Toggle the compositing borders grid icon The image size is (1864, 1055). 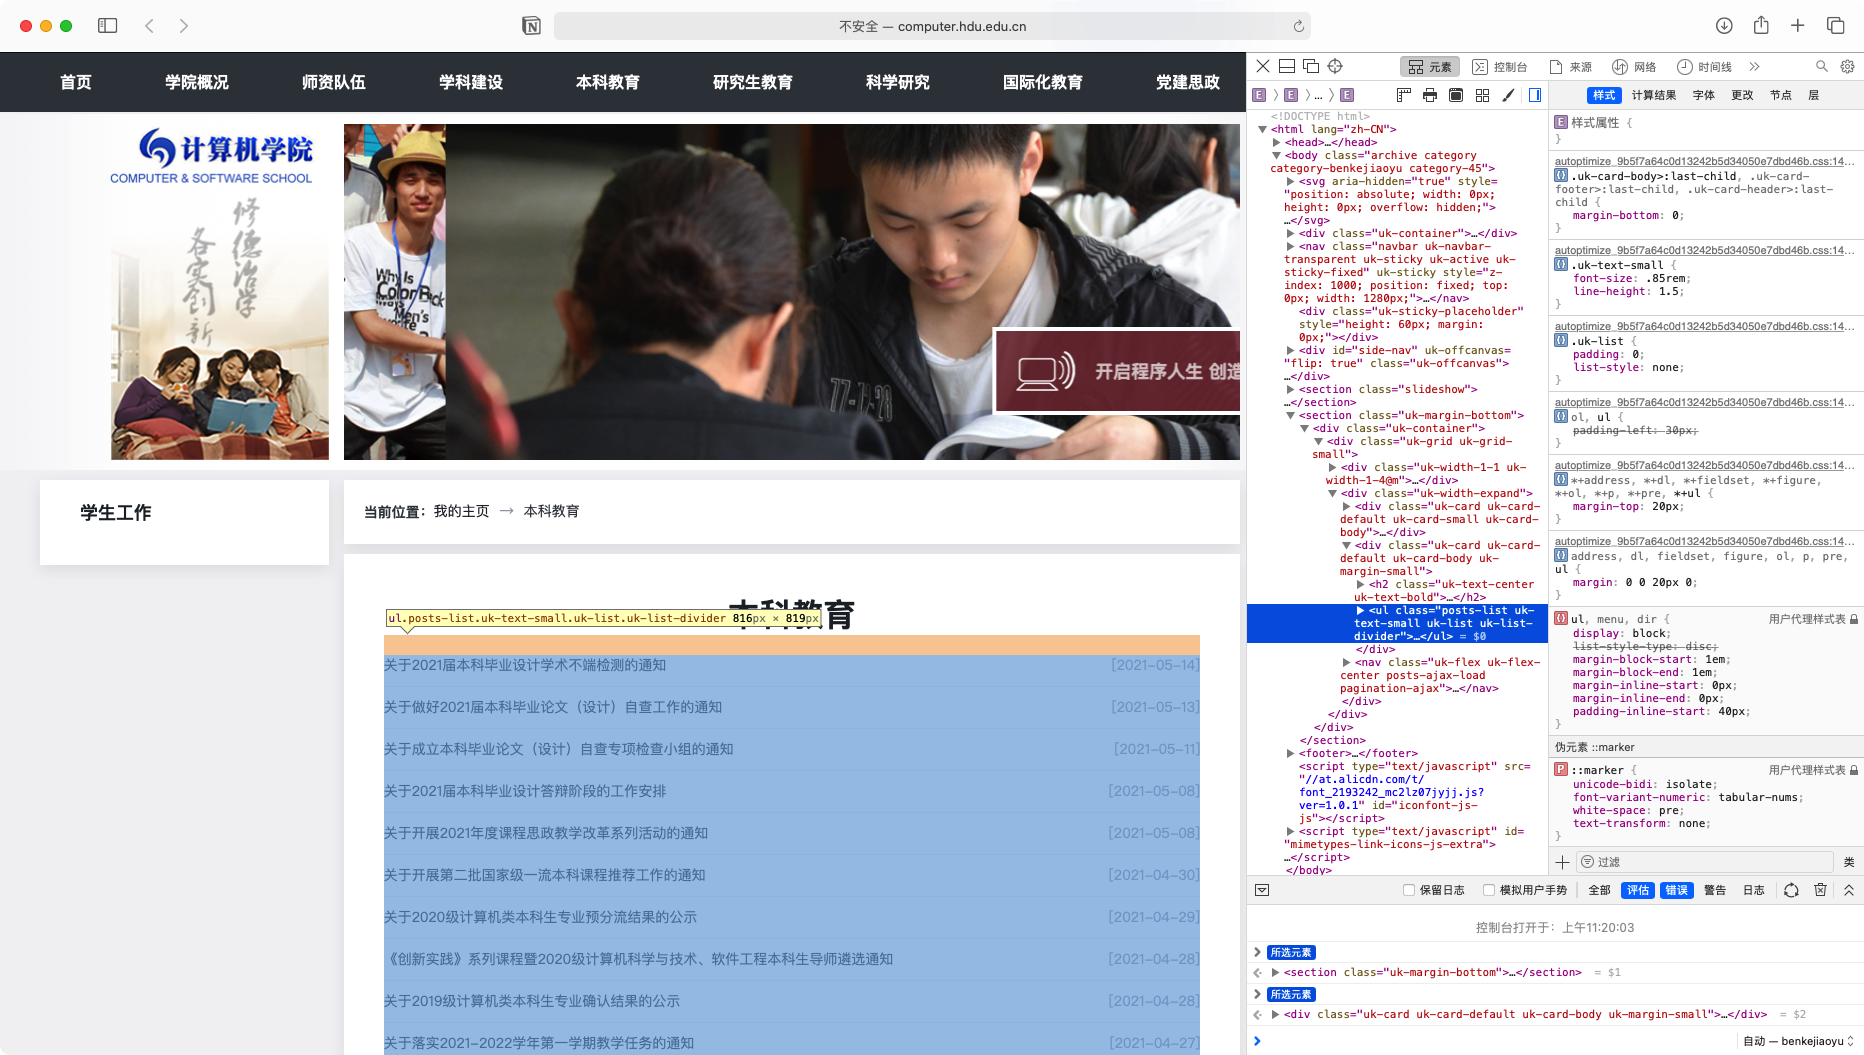coord(1482,95)
